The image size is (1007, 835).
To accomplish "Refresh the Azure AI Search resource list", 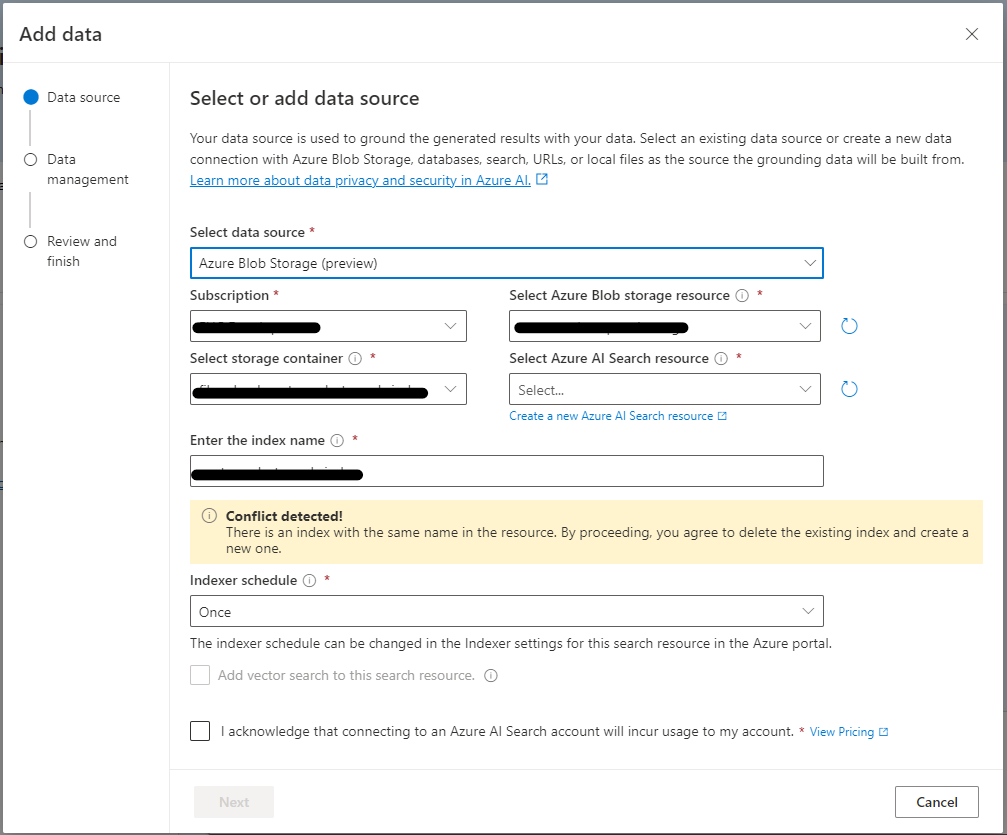I will [x=849, y=389].
